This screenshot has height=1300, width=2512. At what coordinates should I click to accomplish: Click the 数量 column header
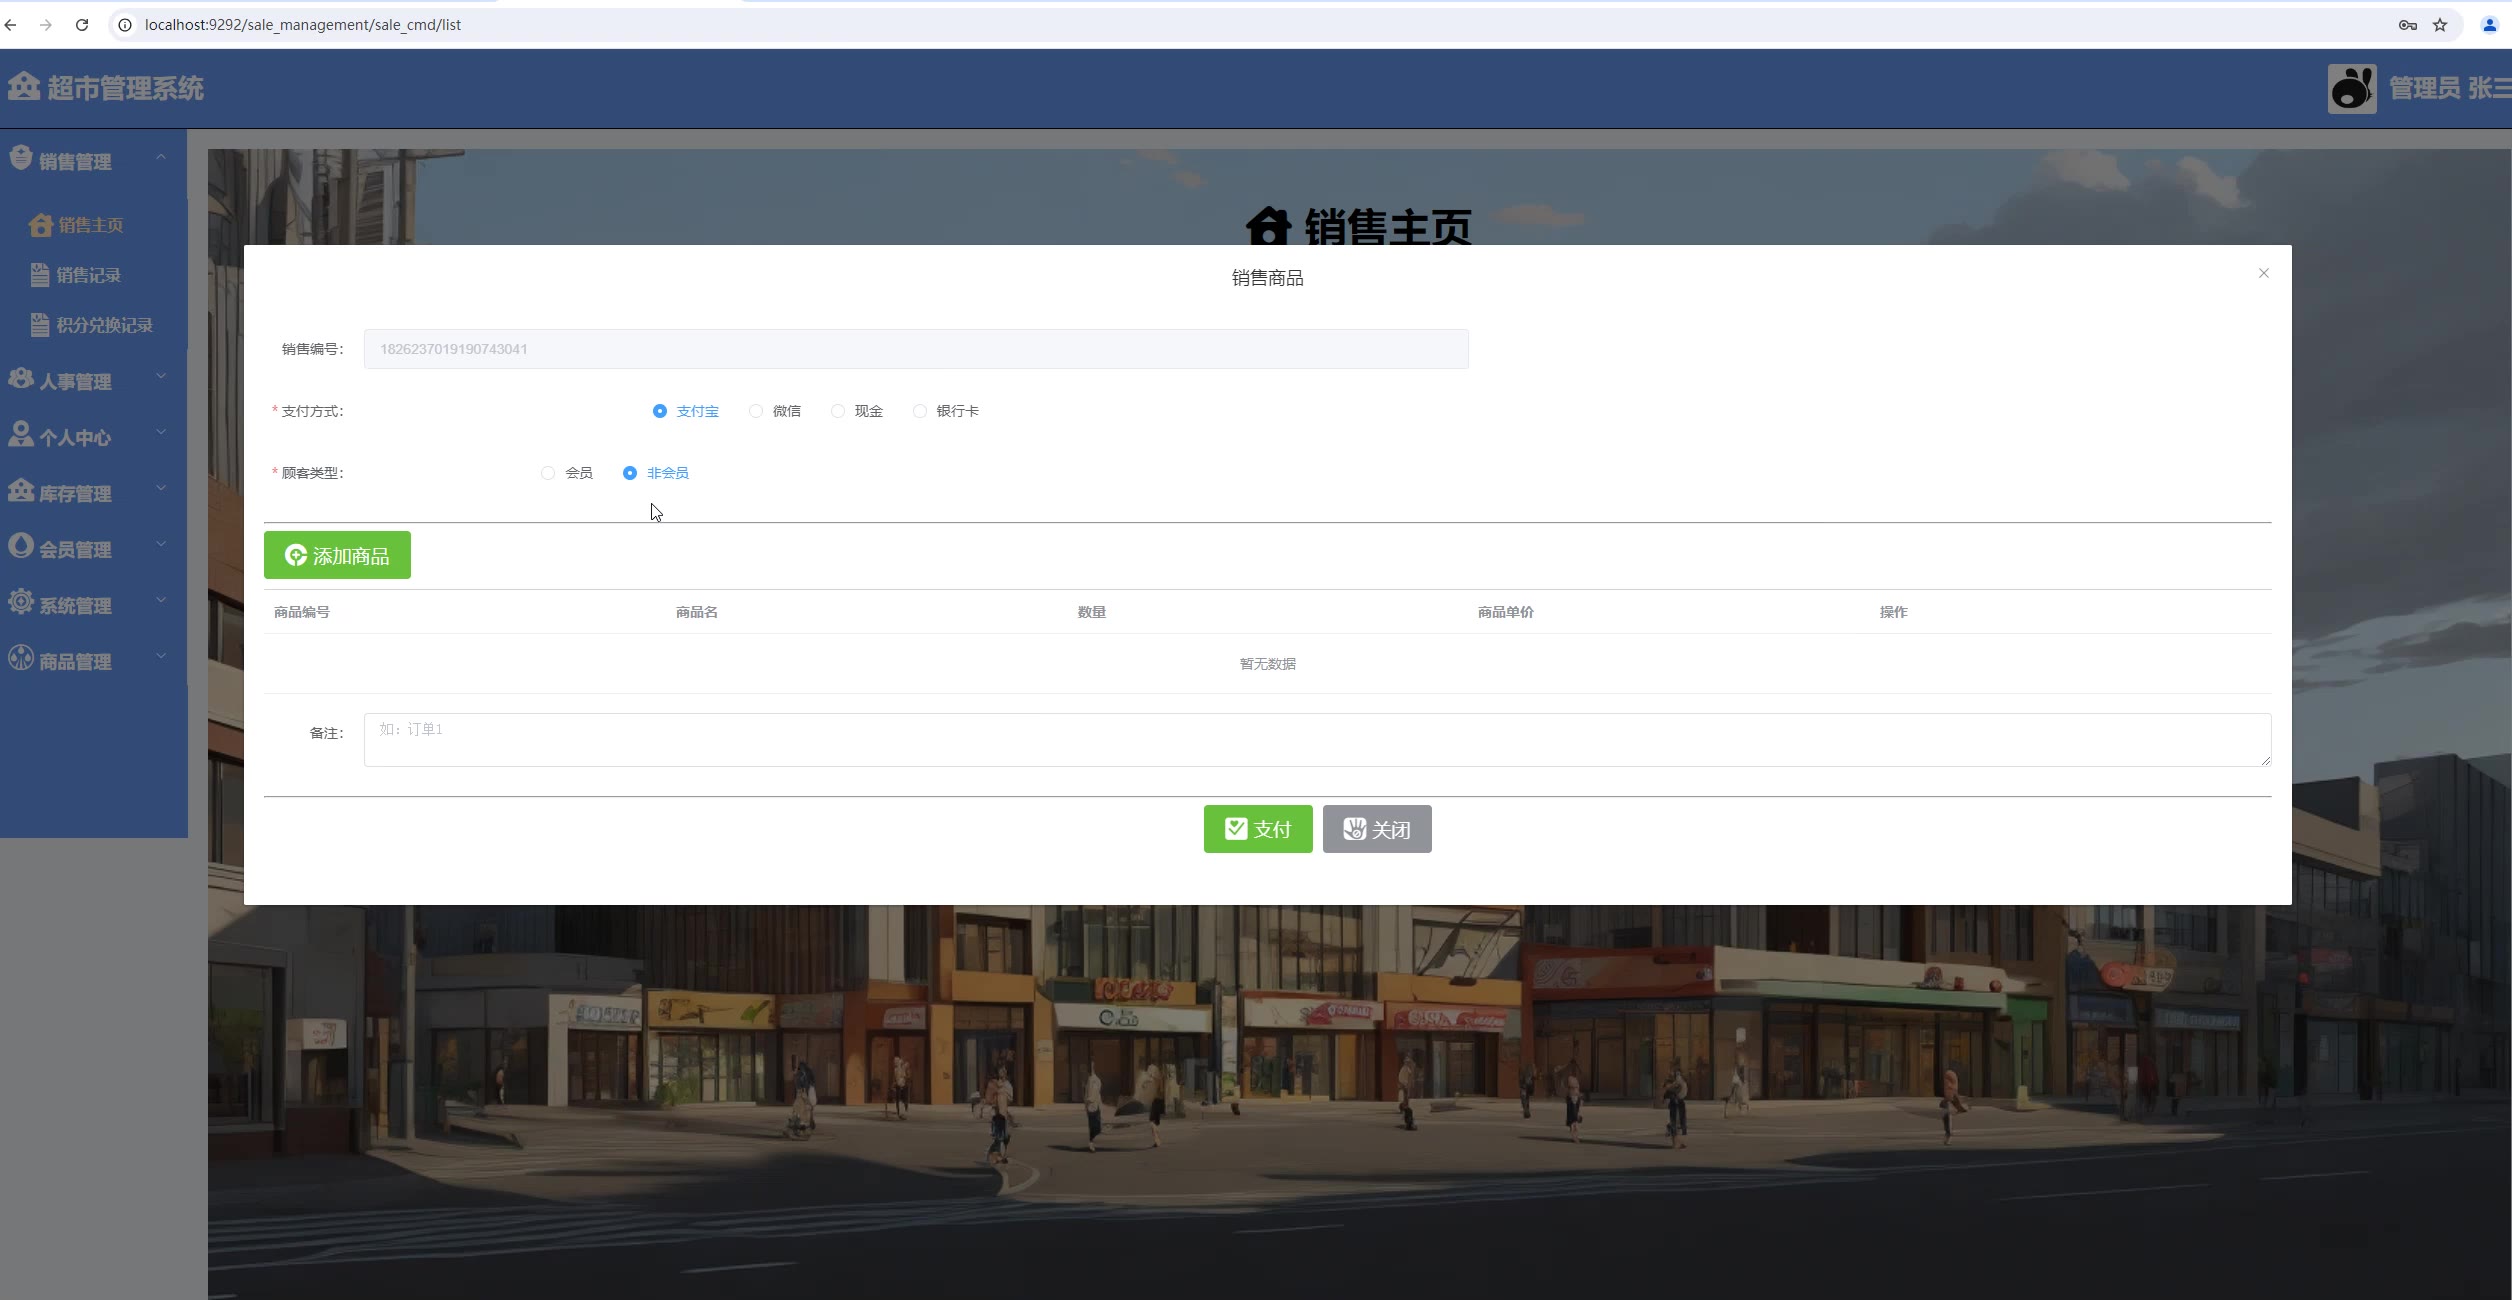(1092, 612)
